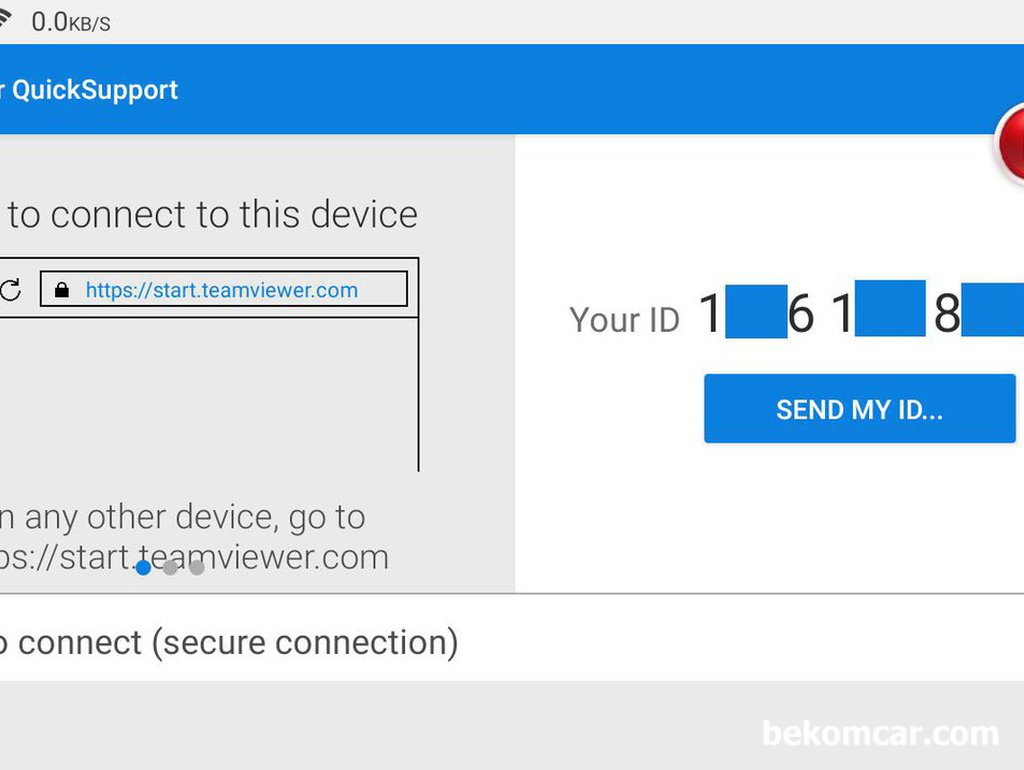1024x770 pixels.
Task: Tap the secure connection status text
Action: pos(229,643)
